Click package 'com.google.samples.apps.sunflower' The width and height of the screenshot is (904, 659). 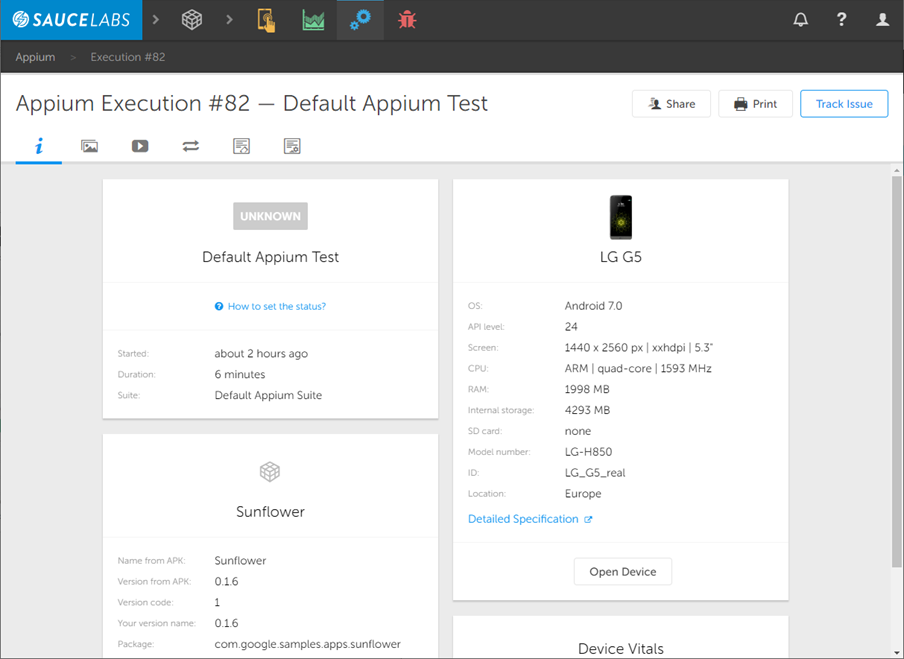(x=307, y=644)
